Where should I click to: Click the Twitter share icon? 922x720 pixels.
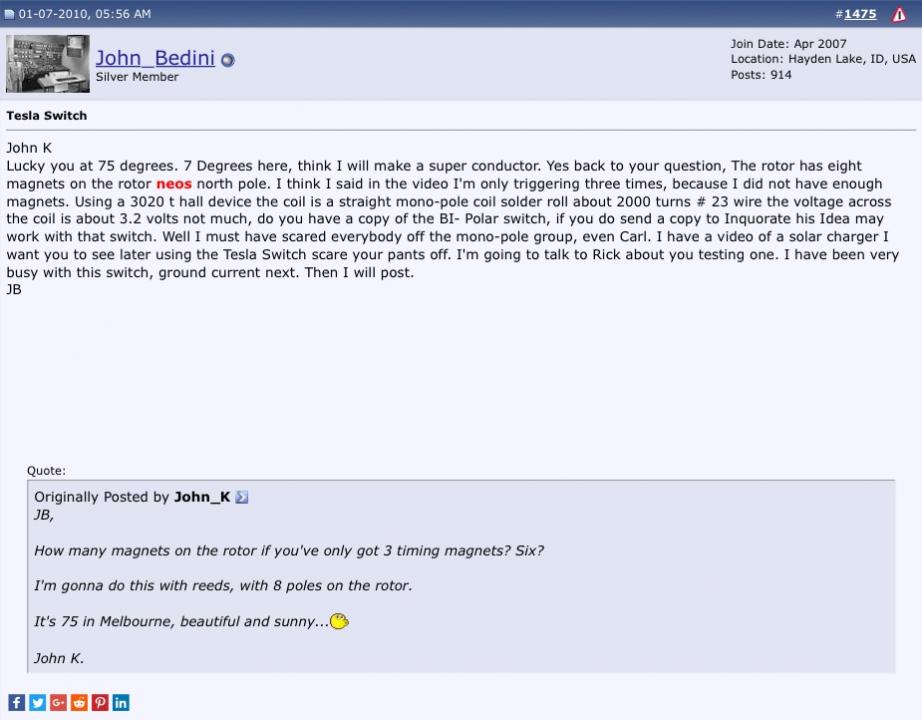pyautogui.click(x=38, y=702)
